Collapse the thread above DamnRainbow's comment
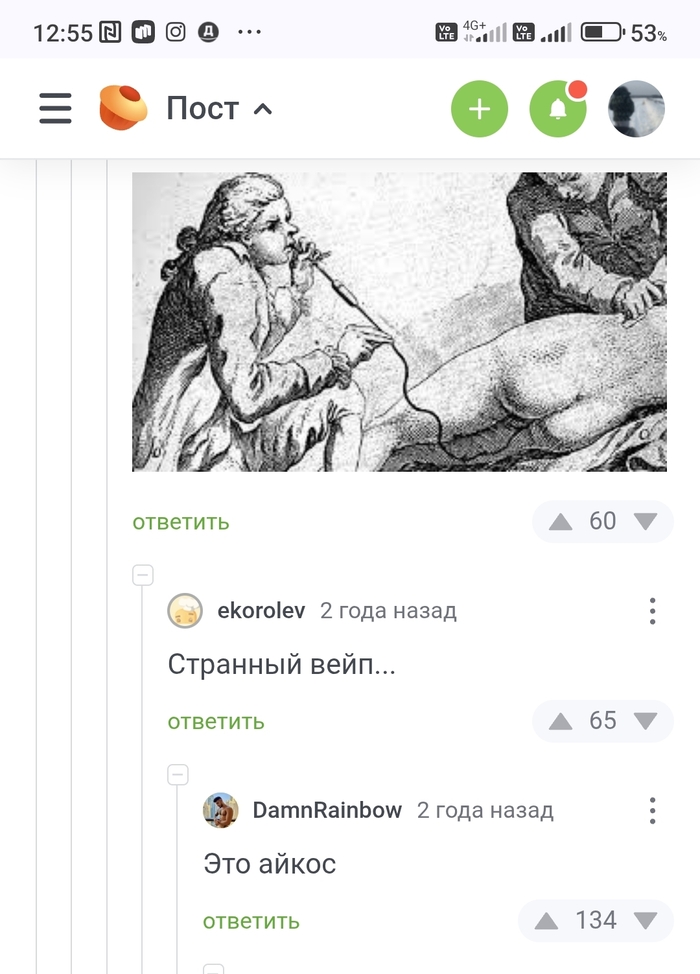 tap(178, 775)
